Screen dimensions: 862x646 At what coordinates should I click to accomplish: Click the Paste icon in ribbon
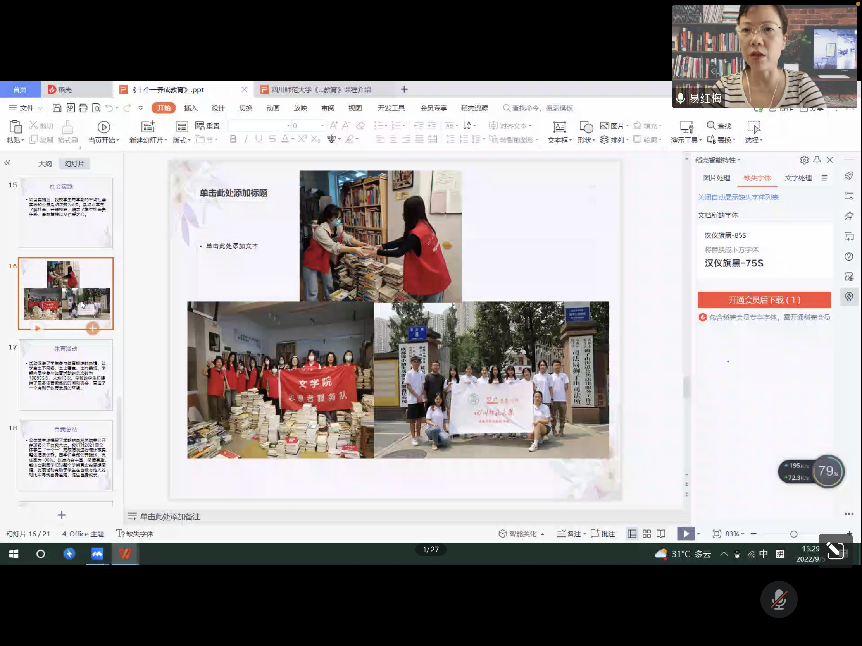15,128
